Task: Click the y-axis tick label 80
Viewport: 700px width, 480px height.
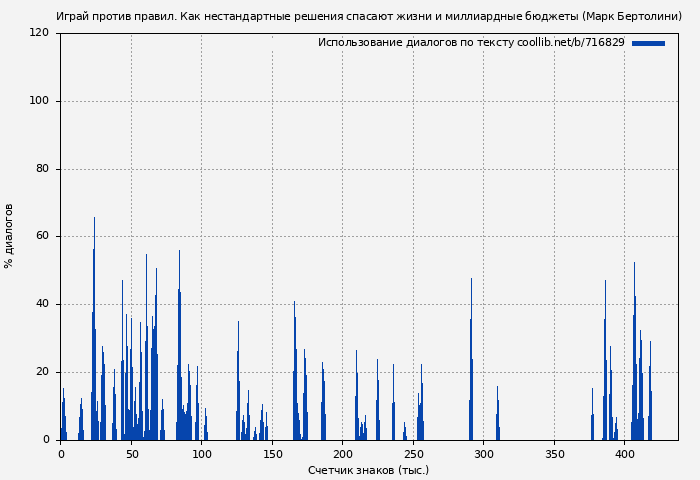Action: pos(42,169)
